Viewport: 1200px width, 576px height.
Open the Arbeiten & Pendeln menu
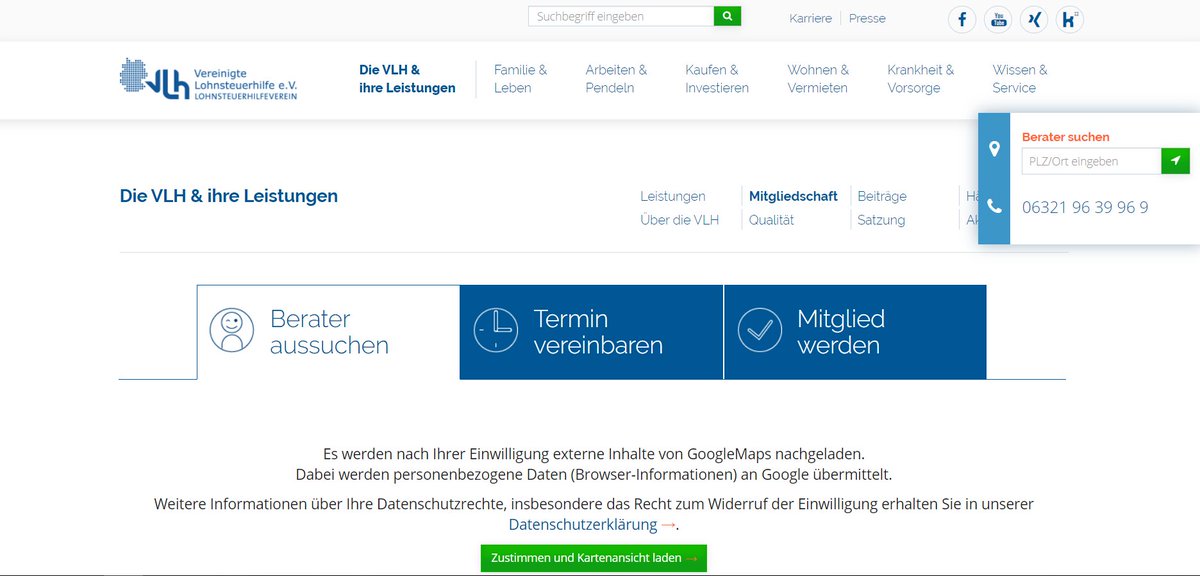coord(616,79)
